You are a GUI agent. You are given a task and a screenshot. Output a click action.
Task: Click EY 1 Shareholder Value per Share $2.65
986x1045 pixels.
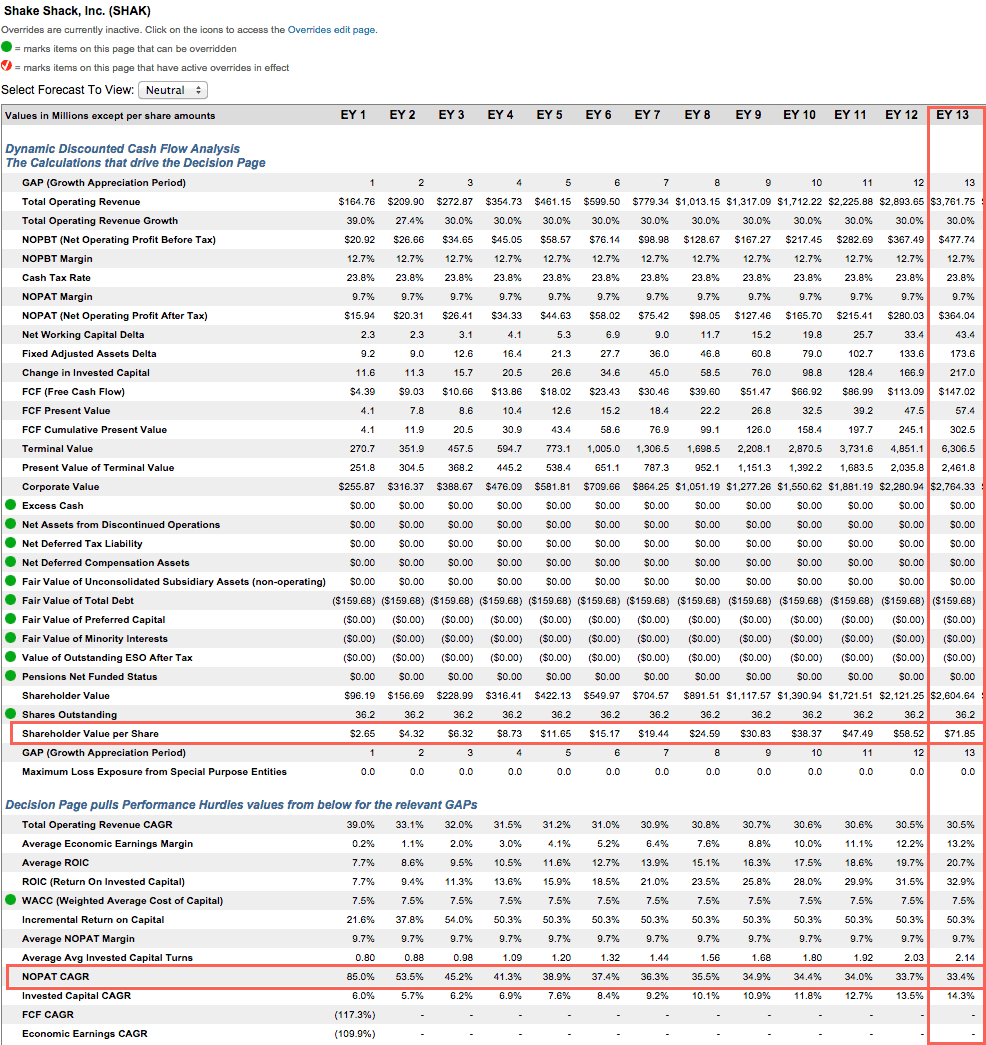click(362, 734)
